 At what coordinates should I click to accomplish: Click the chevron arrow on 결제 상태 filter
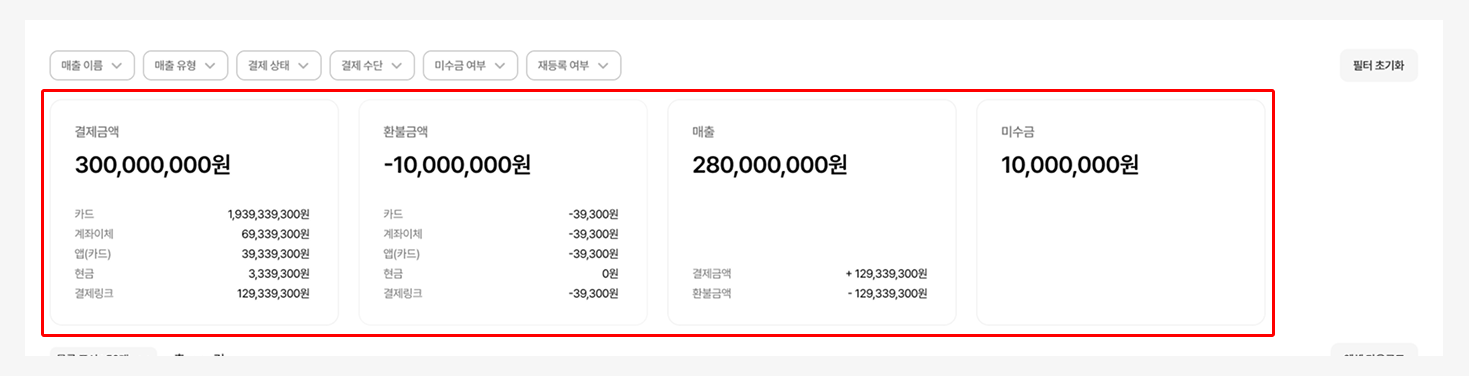pyautogui.click(x=304, y=66)
